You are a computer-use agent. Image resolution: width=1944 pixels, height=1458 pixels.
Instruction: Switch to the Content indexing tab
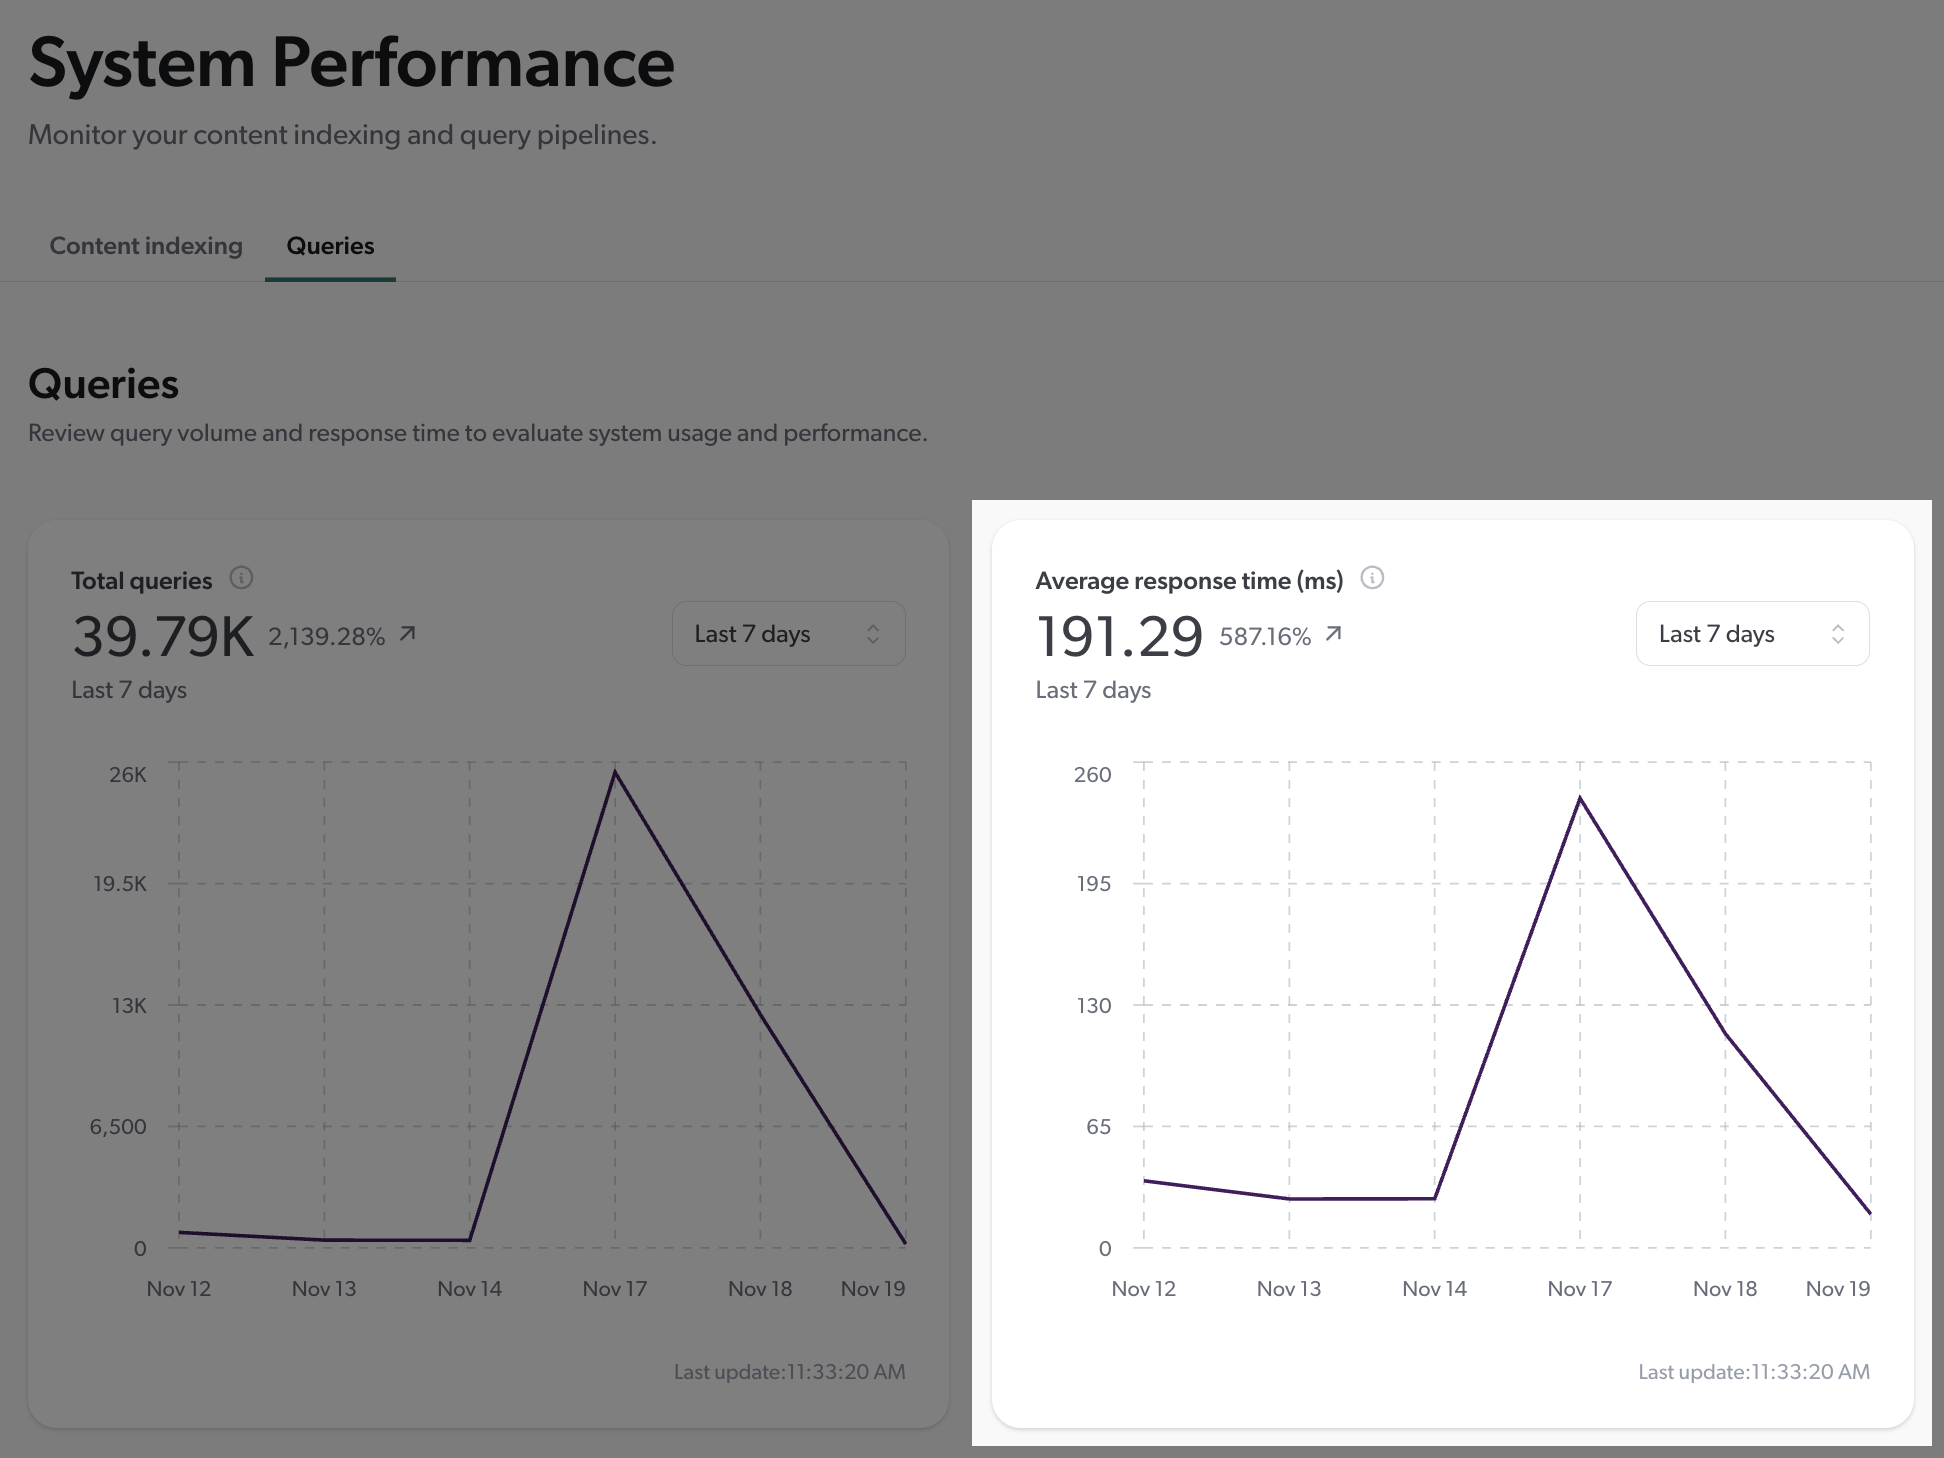point(146,246)
